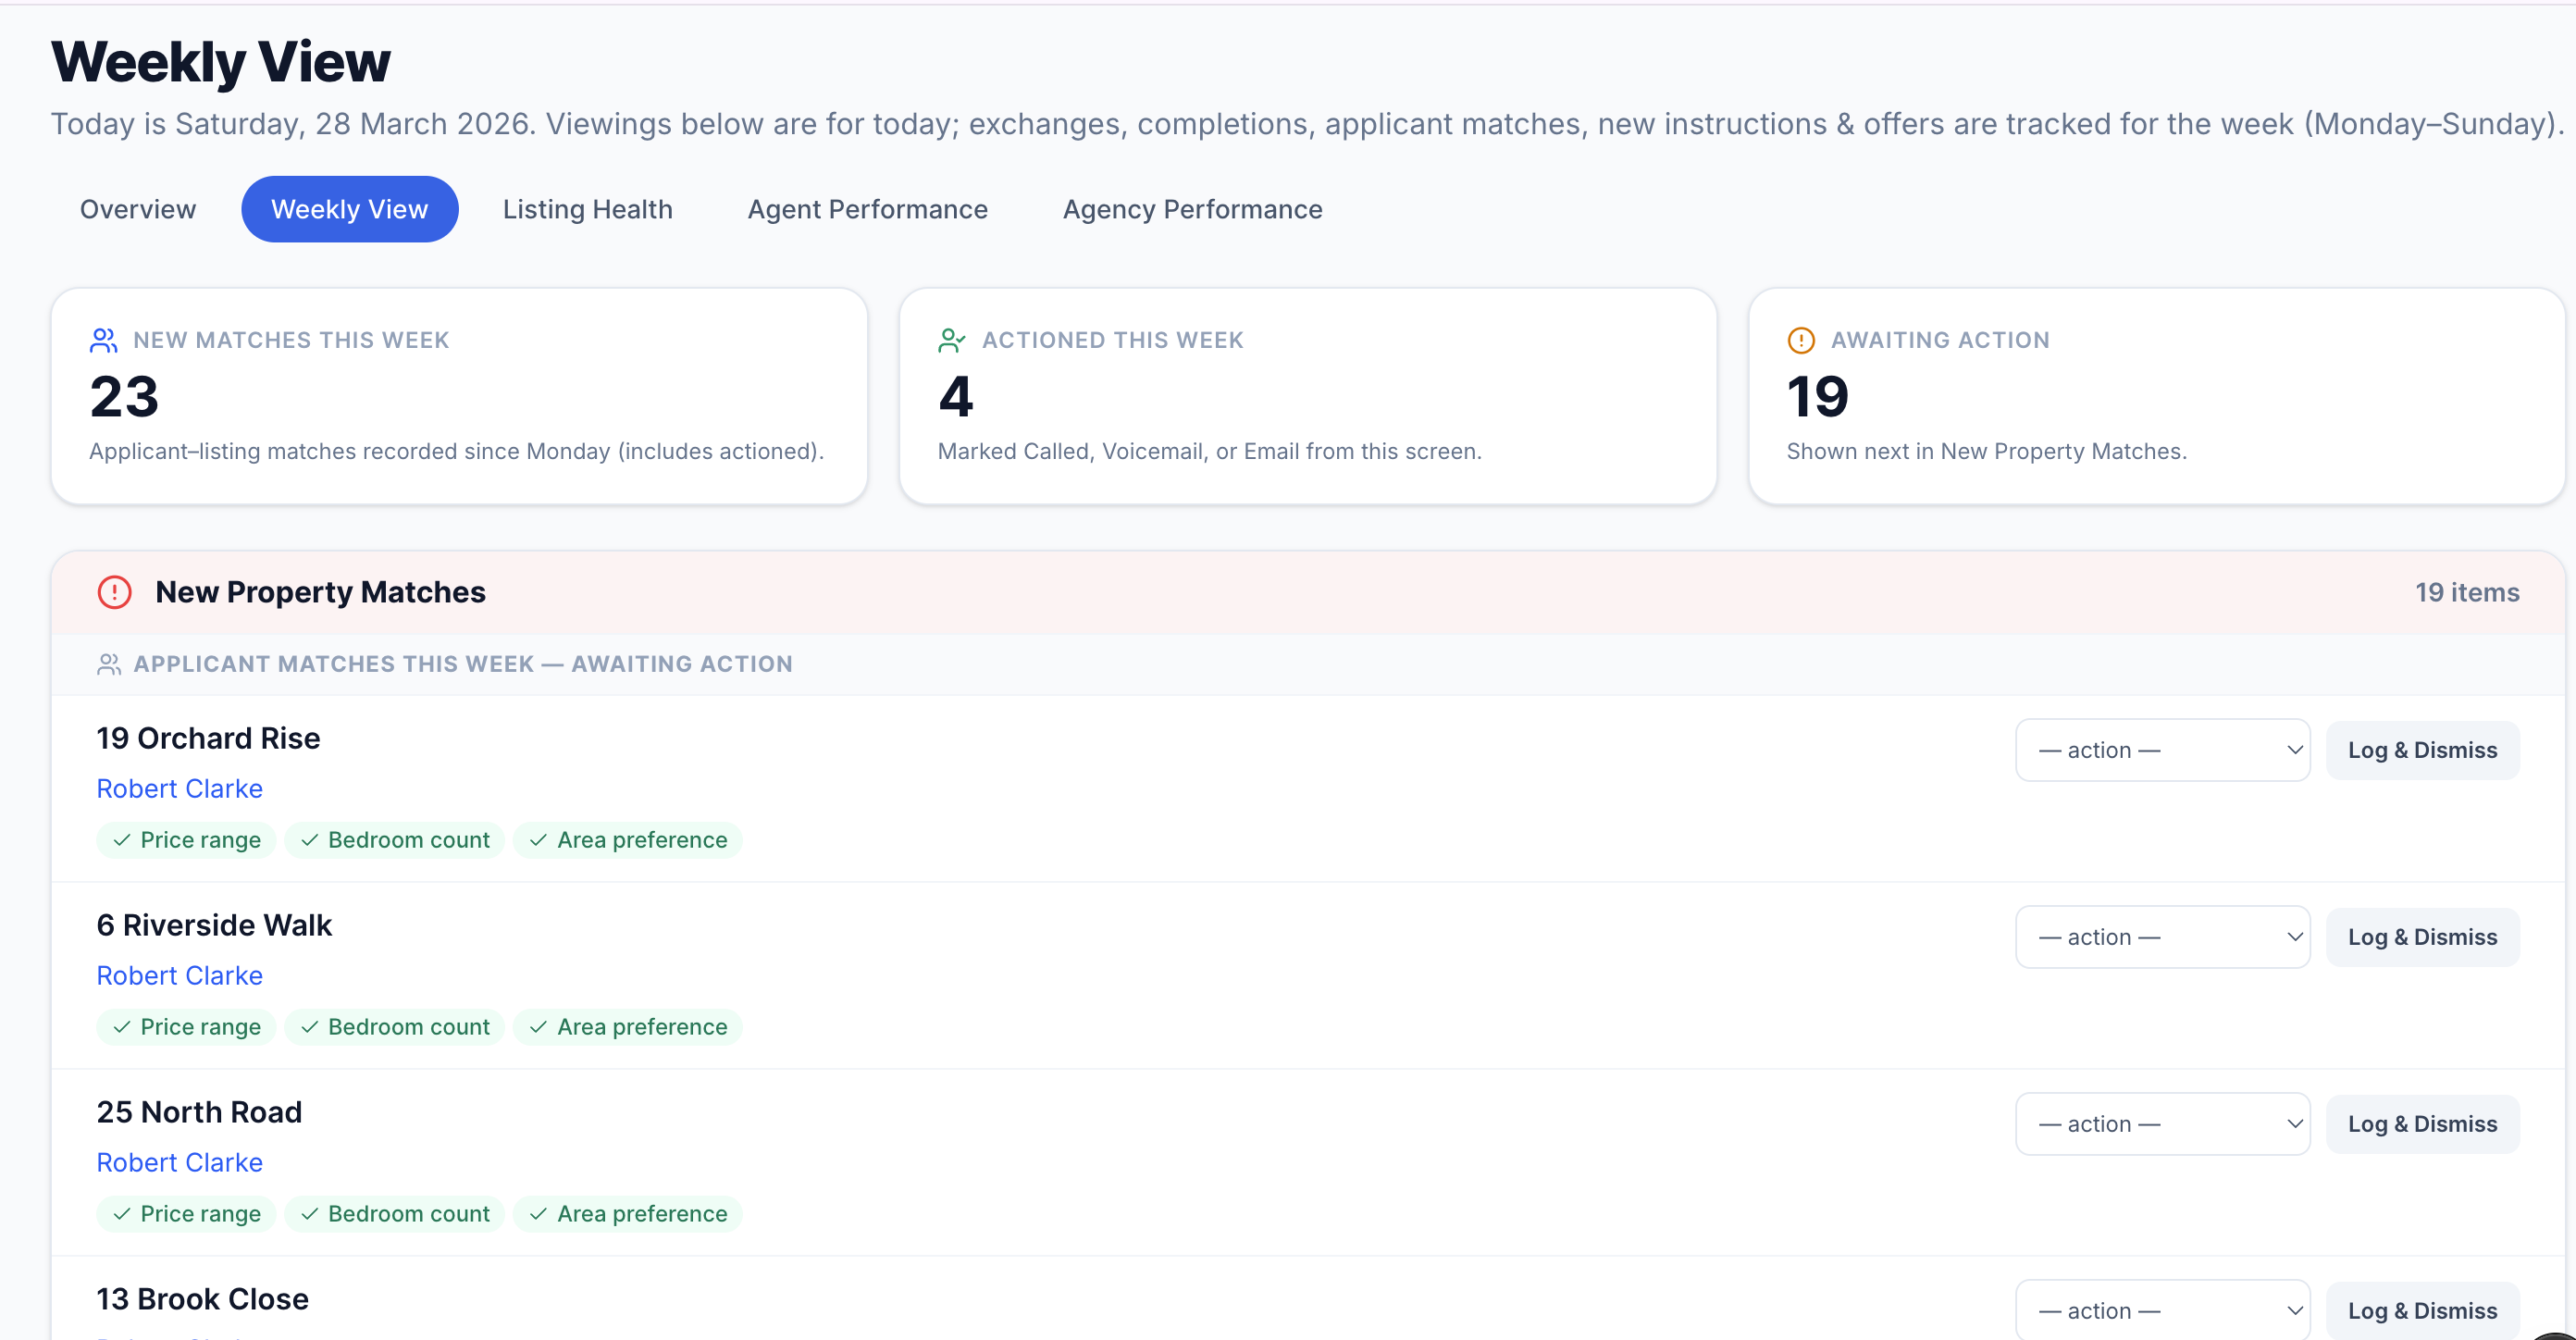Screen dimensions: 2576x1340
Task: Open the Agency Performance tab
Action: tap(1192, 209)
